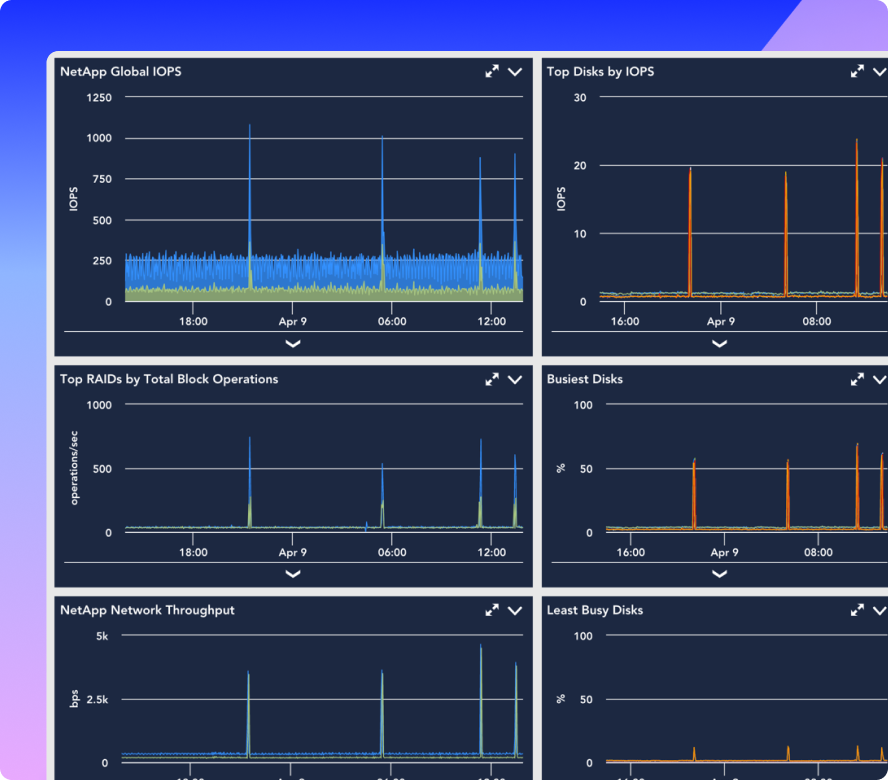The width and height of the screenshot is (888, 780).
Task: Click '16:00' time label in Busiest Disks graph
Action: (x=631, y=552)
